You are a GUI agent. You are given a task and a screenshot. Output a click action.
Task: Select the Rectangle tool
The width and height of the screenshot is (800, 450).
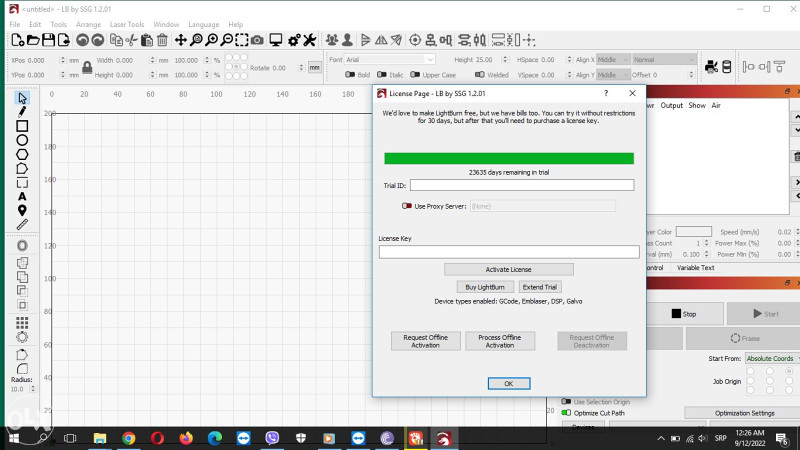22,126
